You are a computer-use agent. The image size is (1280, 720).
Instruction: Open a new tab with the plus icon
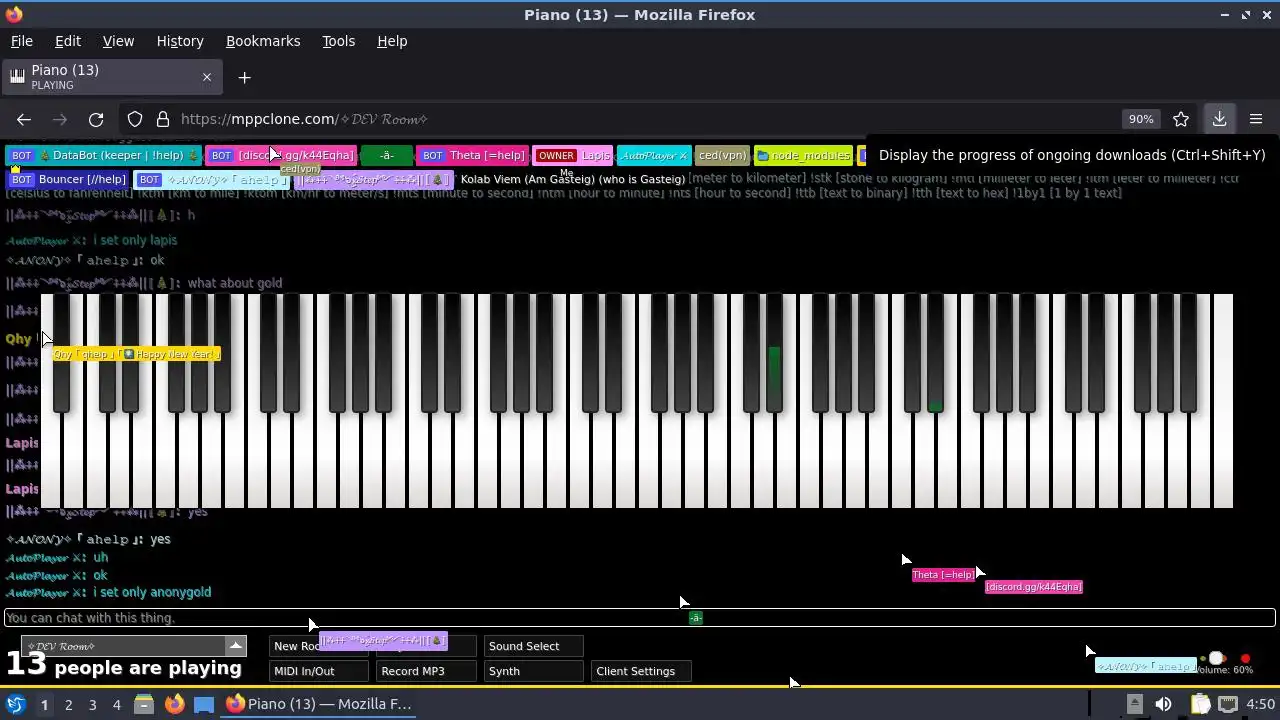[244, 77]
